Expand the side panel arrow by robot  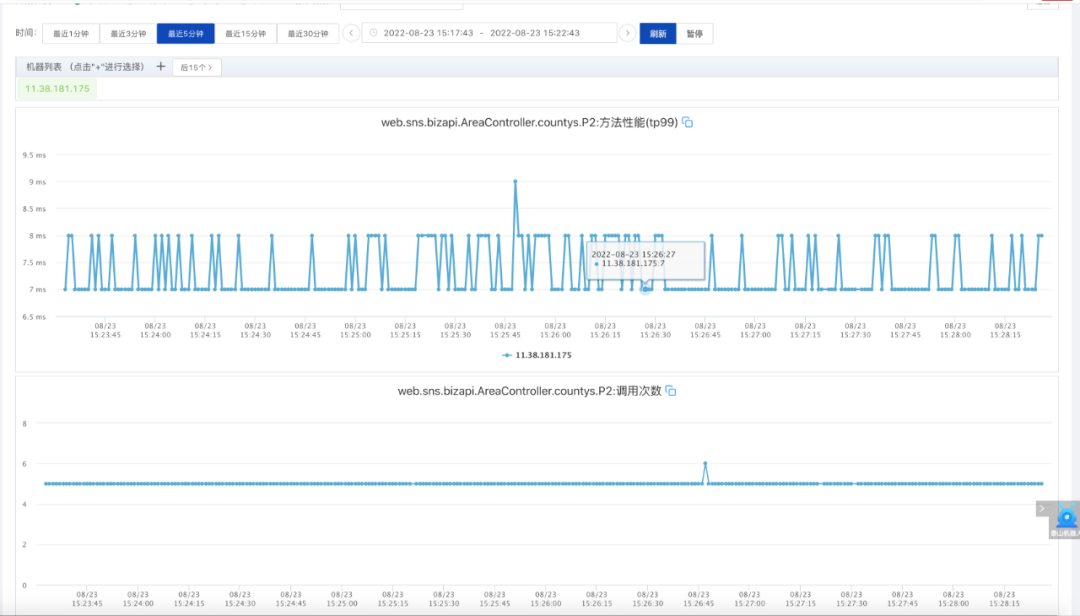1042,509
